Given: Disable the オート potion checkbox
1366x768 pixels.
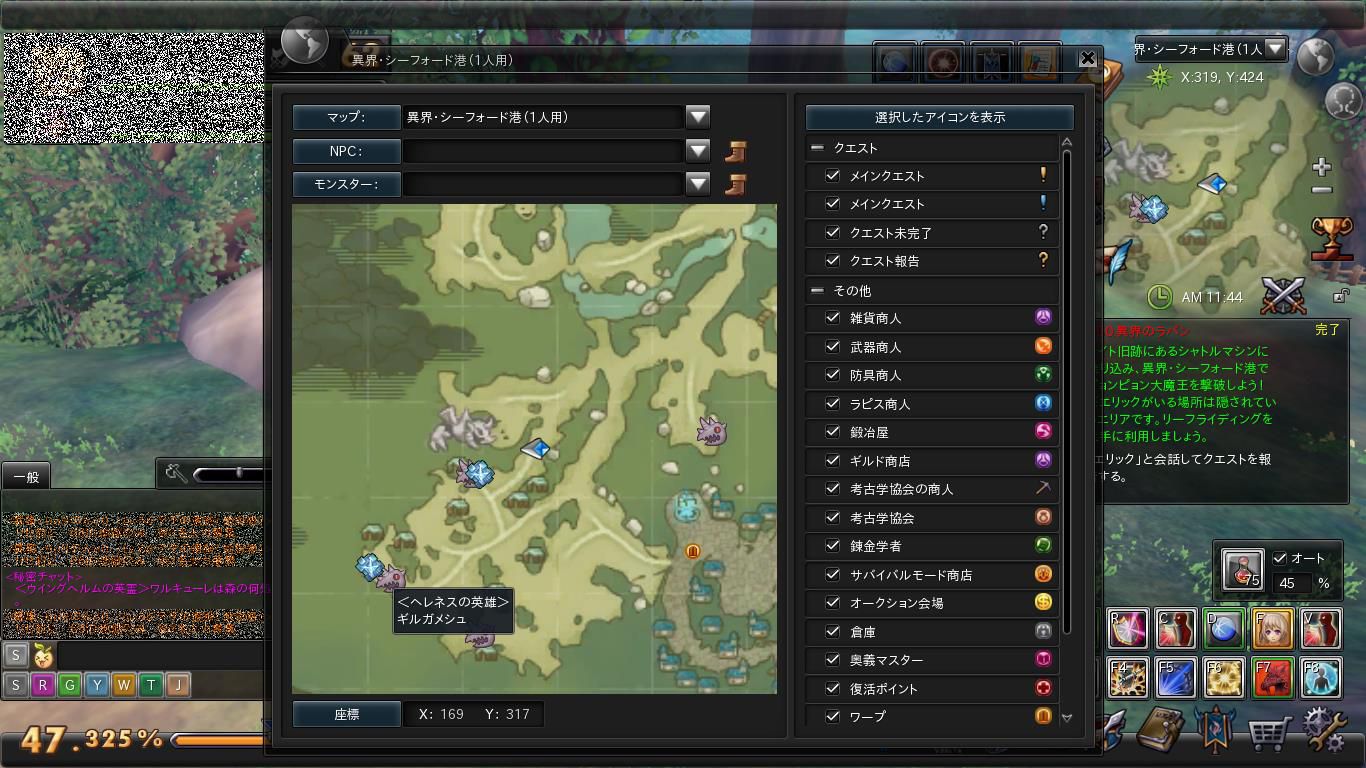Looking at the screenshot, I should coord(1280,558).
